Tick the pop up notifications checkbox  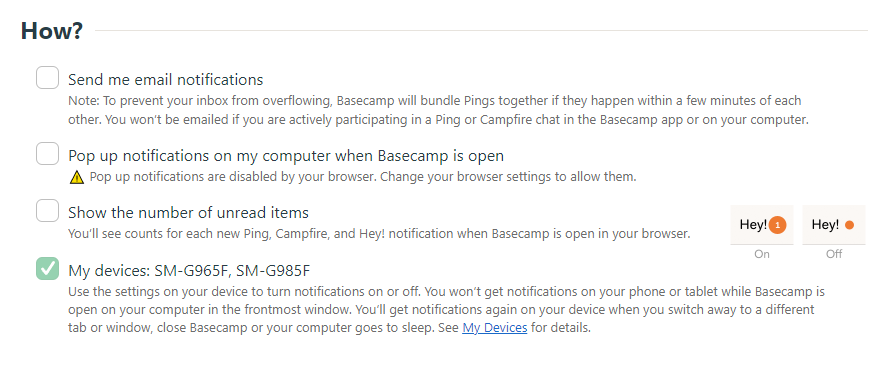tap(48, 153)
